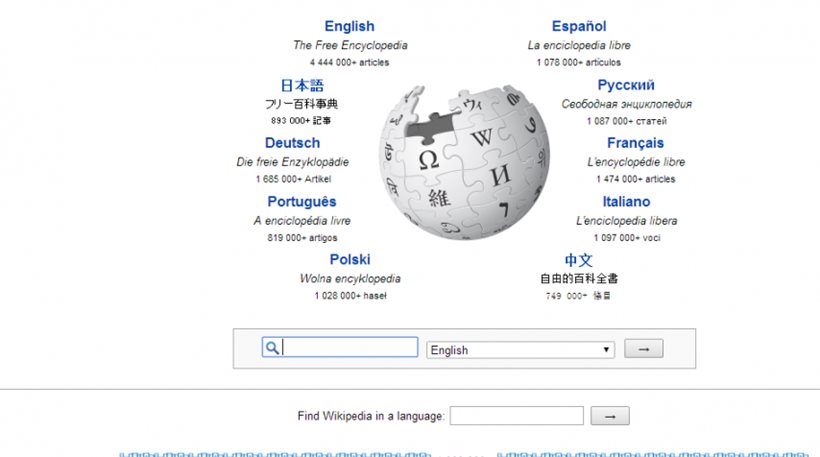Image resolution: width=820 pixels, height=457 pixels.
Task: Open the Español Wikipedia link
Action: (x=579, y=27)
